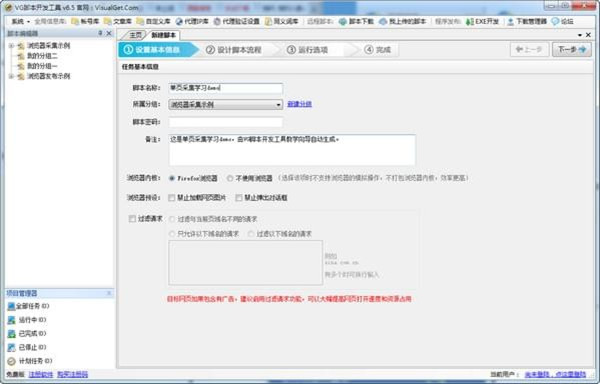Close the 脚本编辑器 side panel
600x384 pixels.
pos(109,33)
